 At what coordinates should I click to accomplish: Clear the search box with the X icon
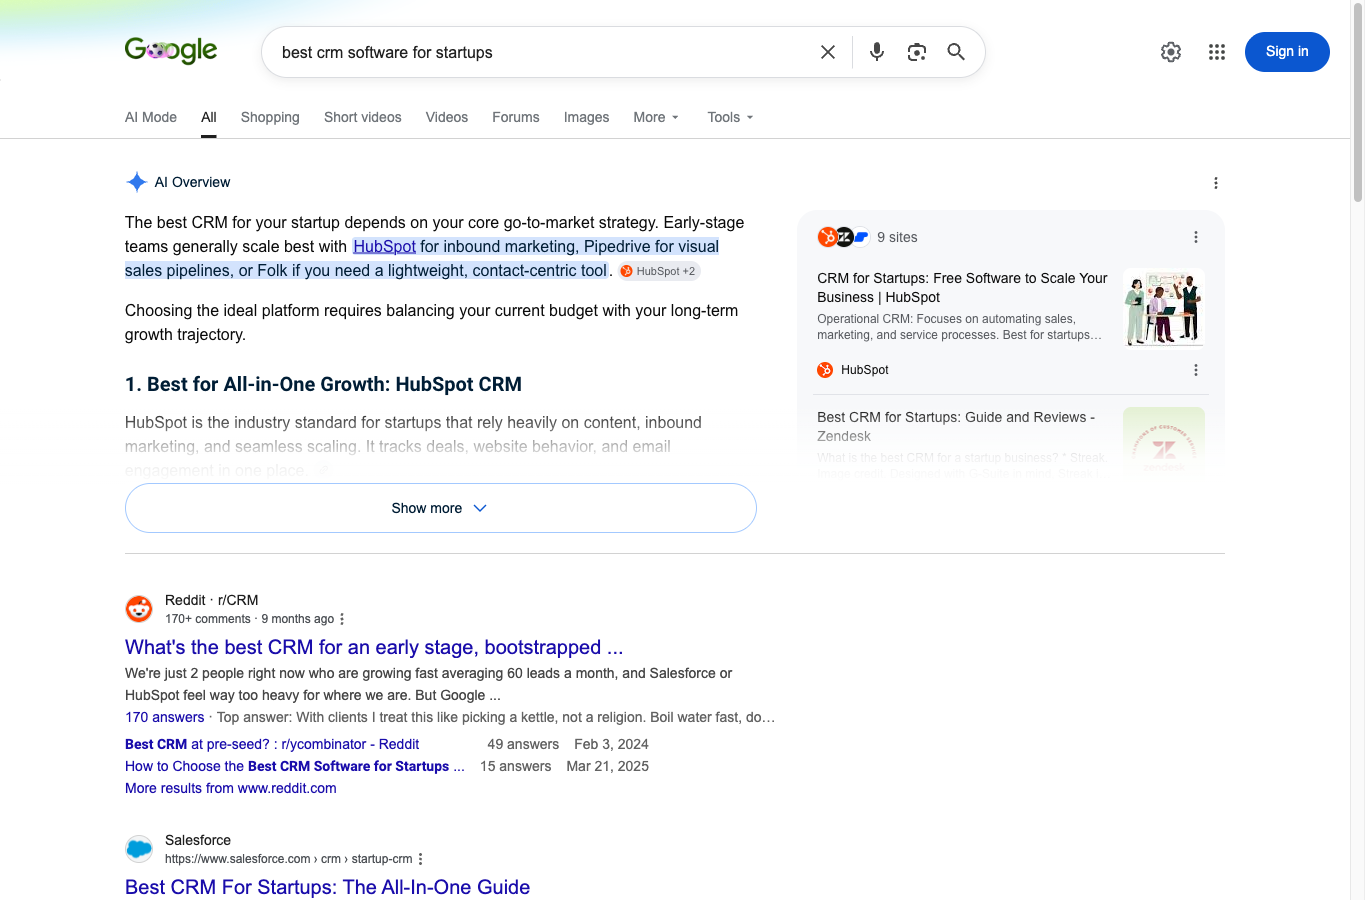[x=828, y=52]
